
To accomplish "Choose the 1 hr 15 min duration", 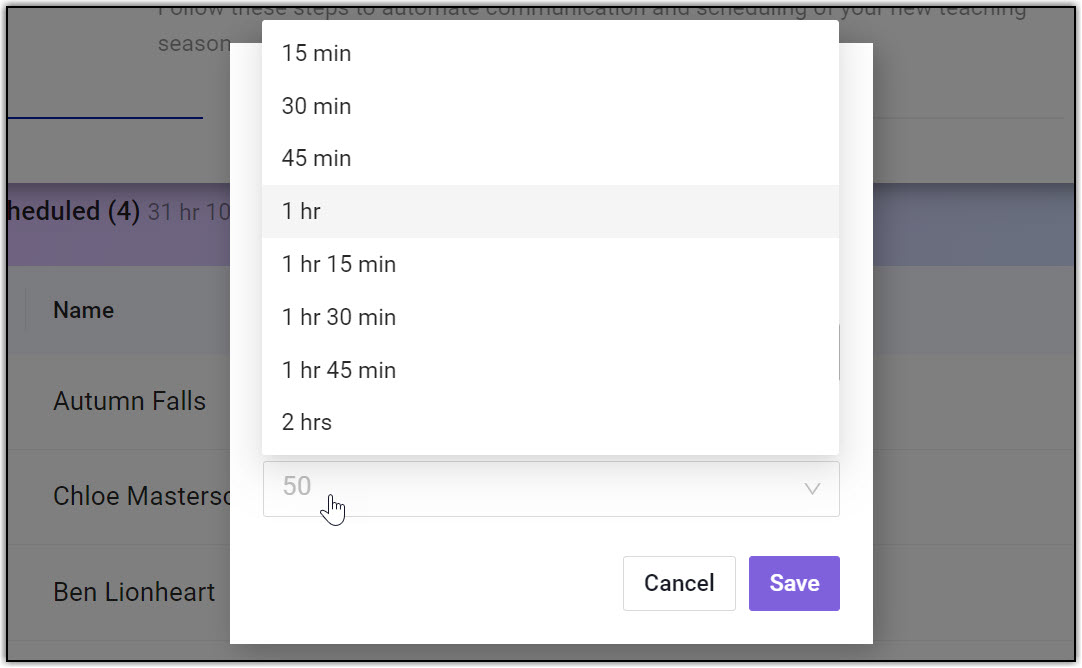I will [339, 264].
